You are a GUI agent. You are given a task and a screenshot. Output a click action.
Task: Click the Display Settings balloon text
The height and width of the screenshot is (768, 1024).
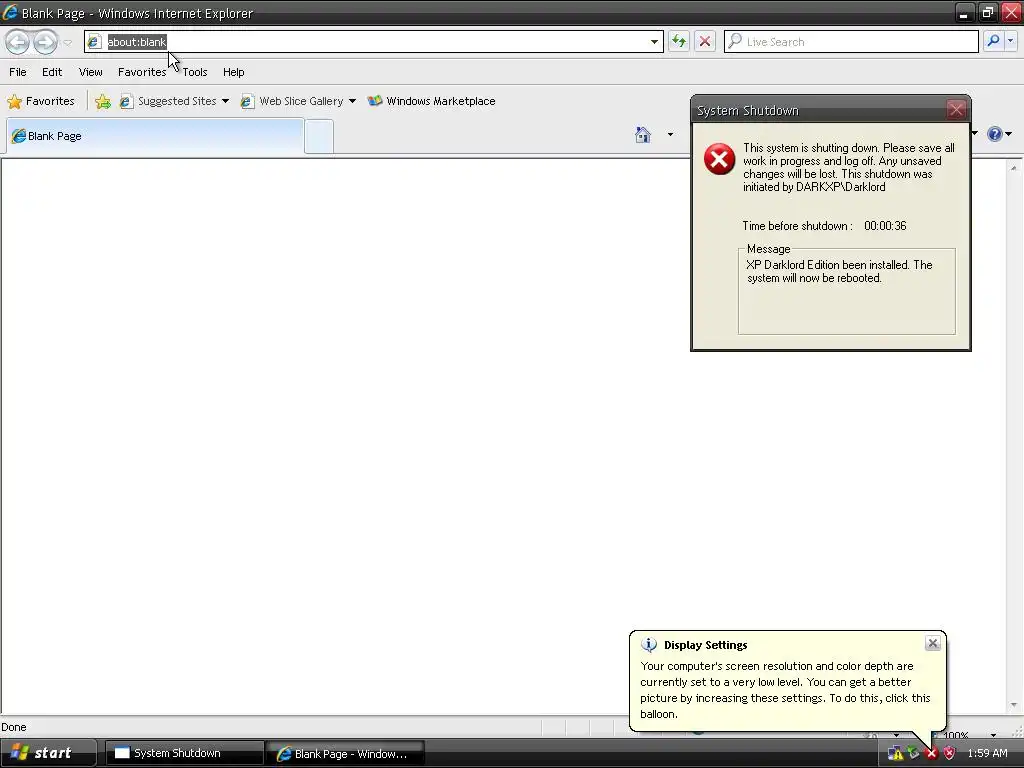pyautogui.click(x=785, y=690)
